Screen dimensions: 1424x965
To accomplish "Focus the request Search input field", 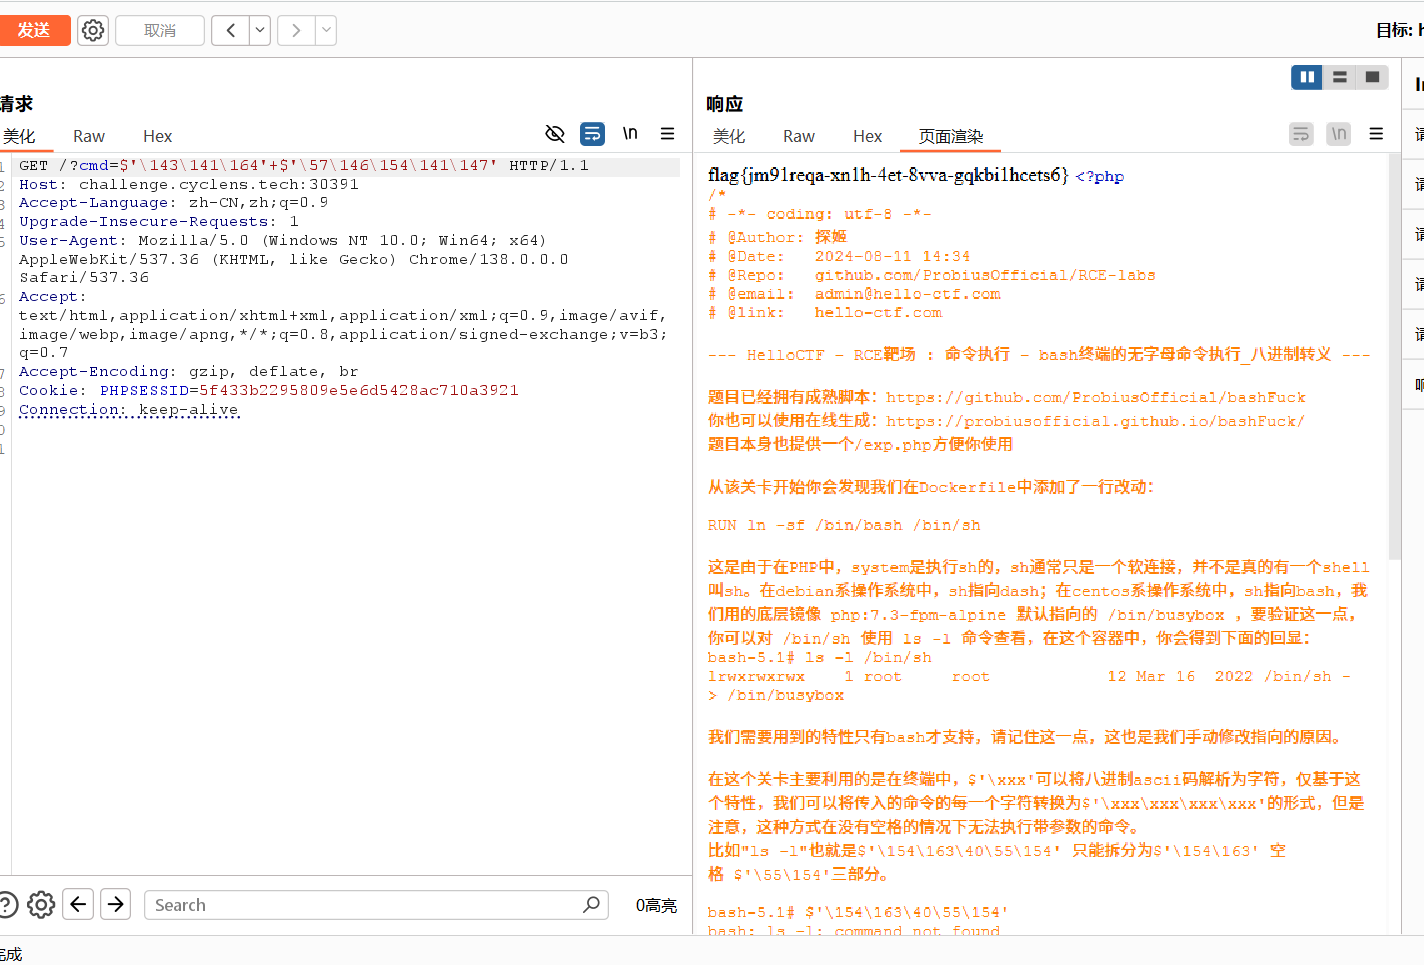I will [x=376, y=905].
